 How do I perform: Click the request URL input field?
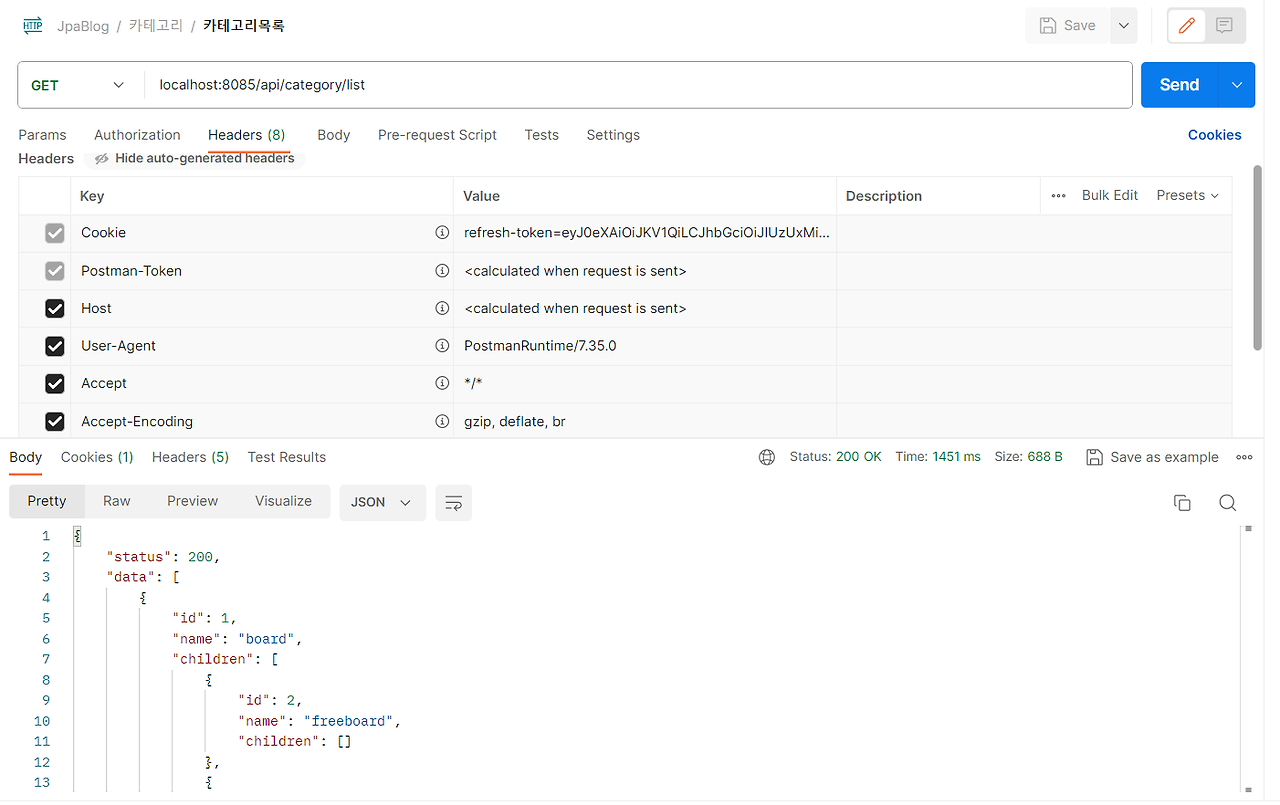pyautogui.click(x=638, y=85)
